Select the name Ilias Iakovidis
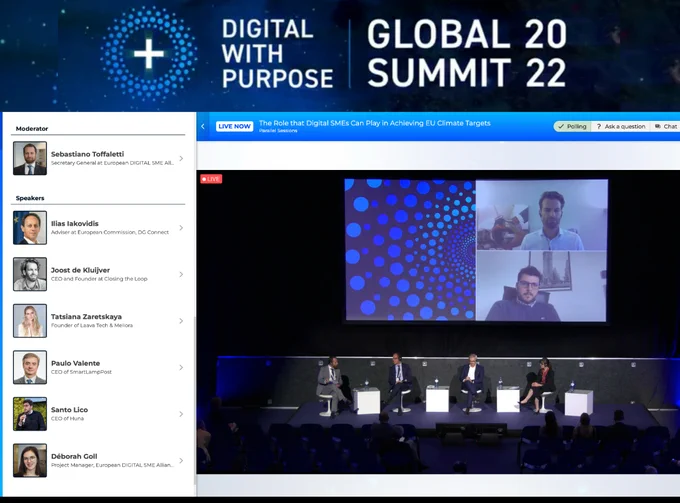The width and height of the screenshot is (680, 503). tap(75, 223)
